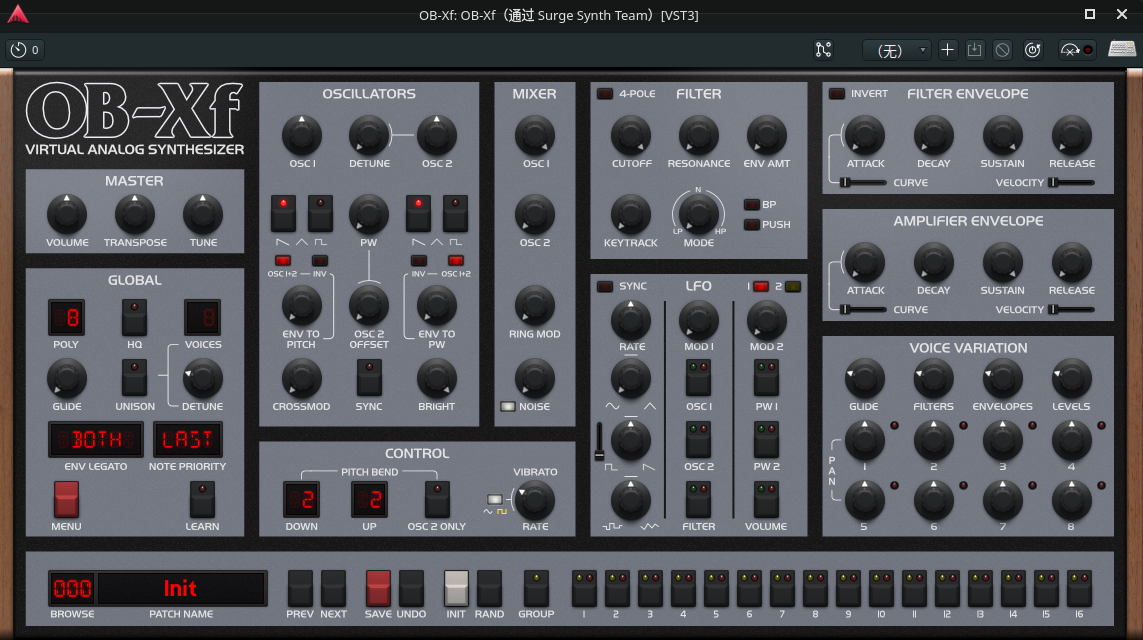Toggle the LFO SYNC button
Image resolution: width=1143 pixels, height=640 pixels.
click(605, 286)
